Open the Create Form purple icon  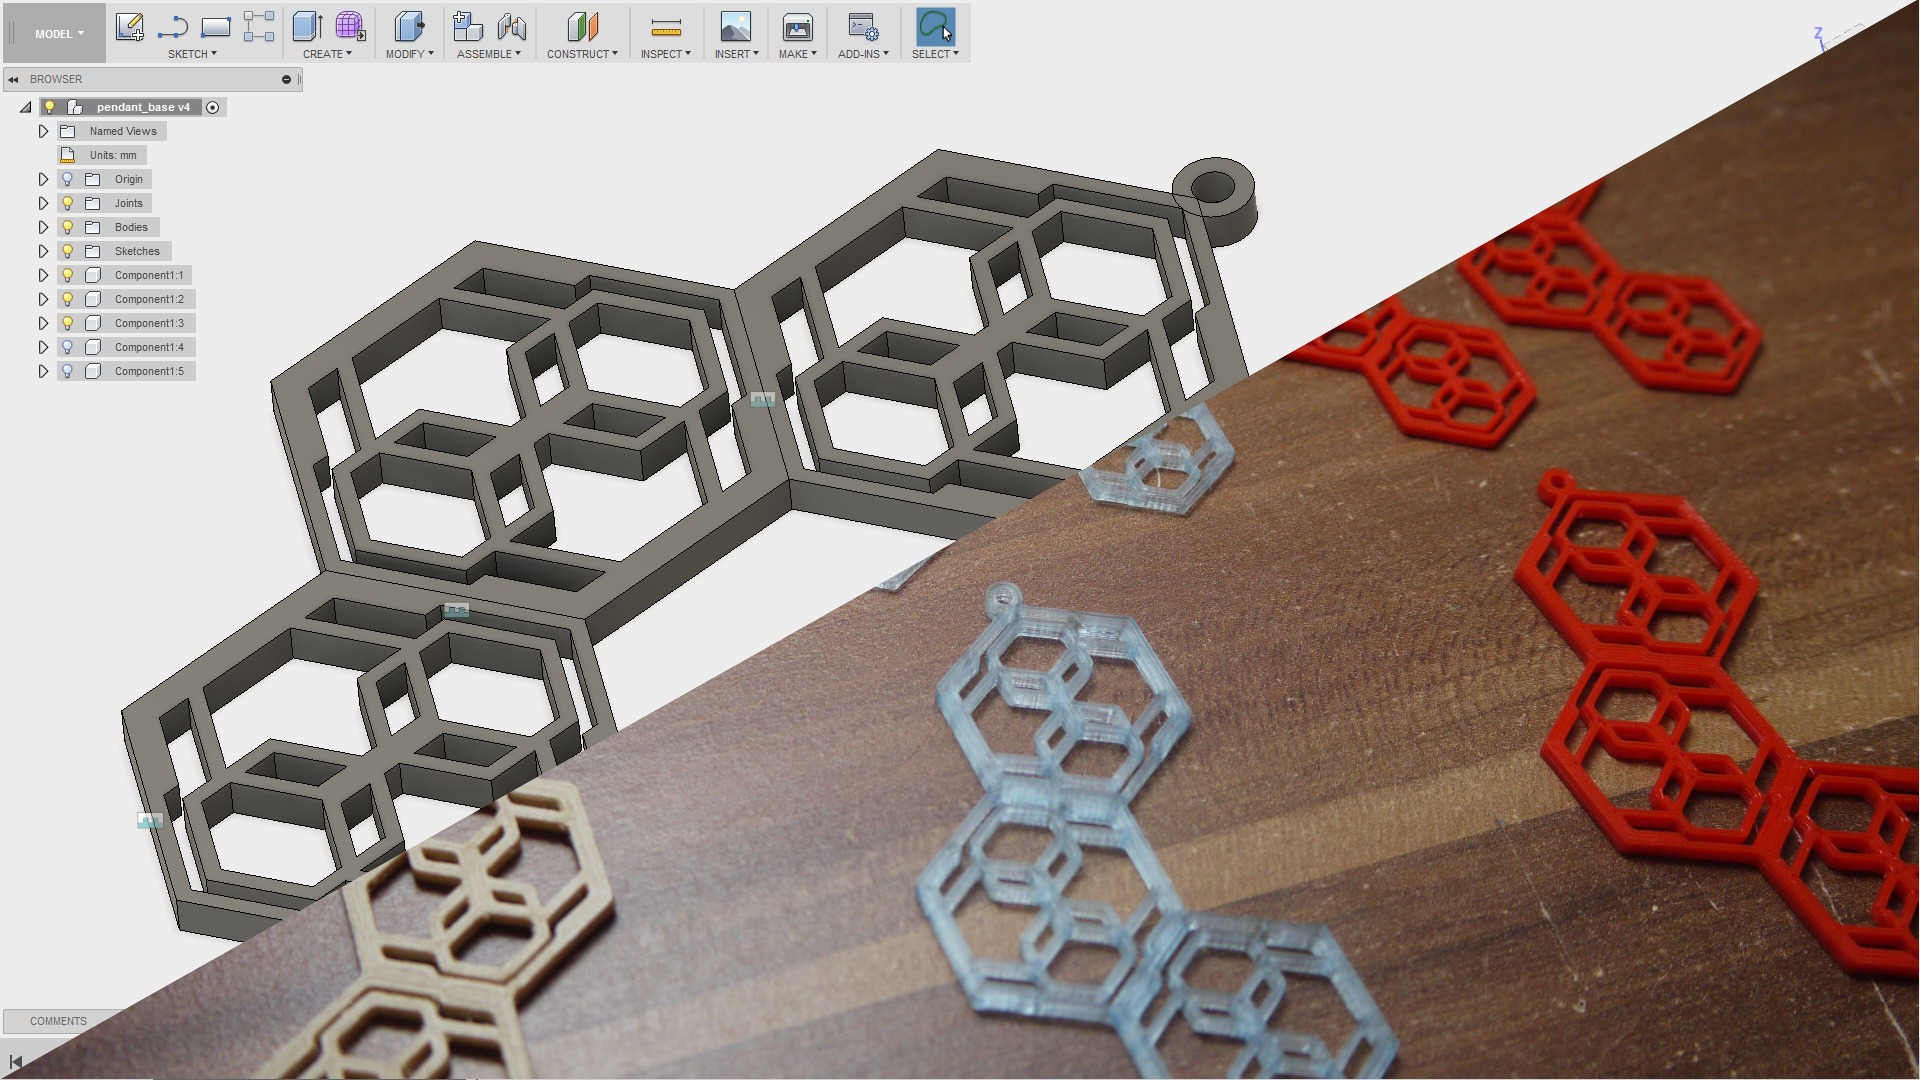coord(350,27)
